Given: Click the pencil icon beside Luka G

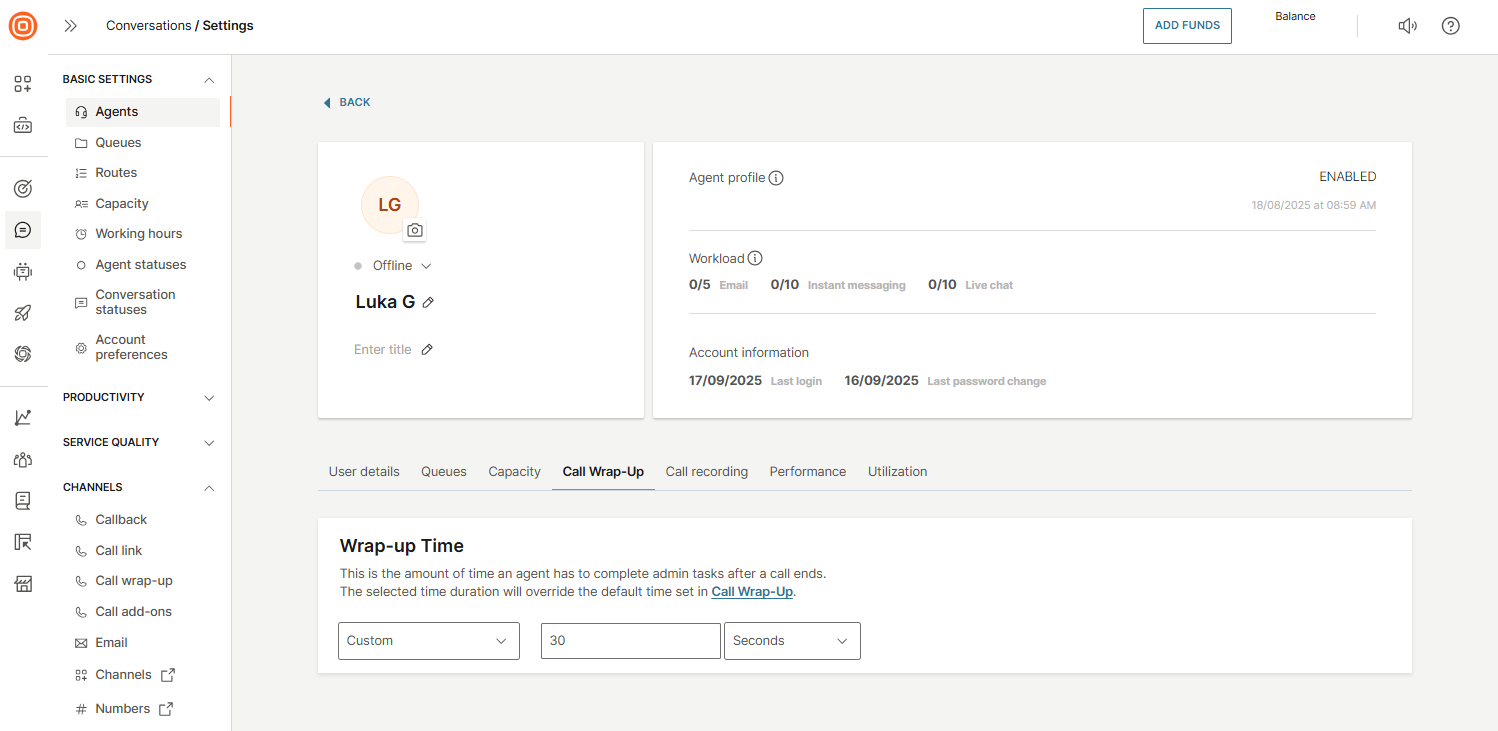Looking at the screenshot, I should click(x=428, y=302).
